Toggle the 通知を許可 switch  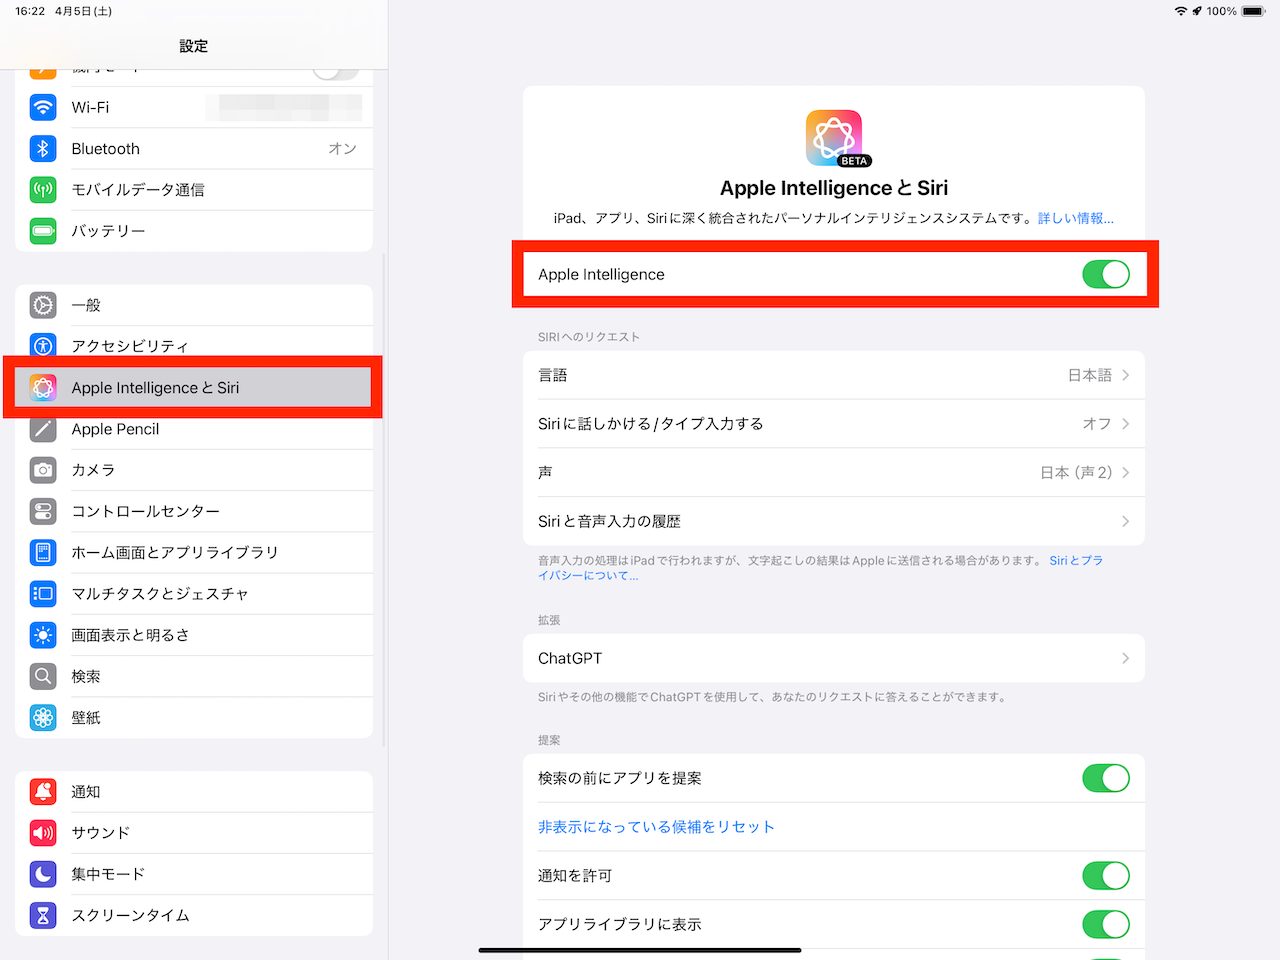coord(1106,875)
